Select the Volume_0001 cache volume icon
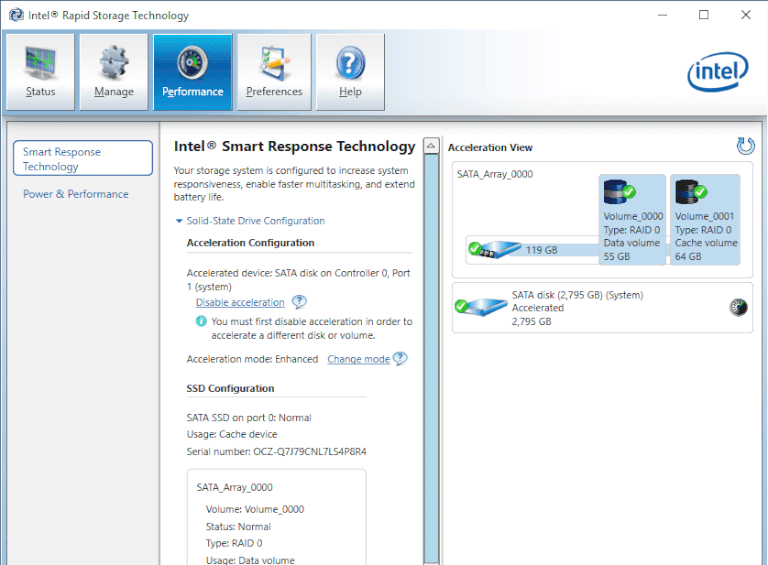This screenshot has width=768, height=565. click(691, 192)
